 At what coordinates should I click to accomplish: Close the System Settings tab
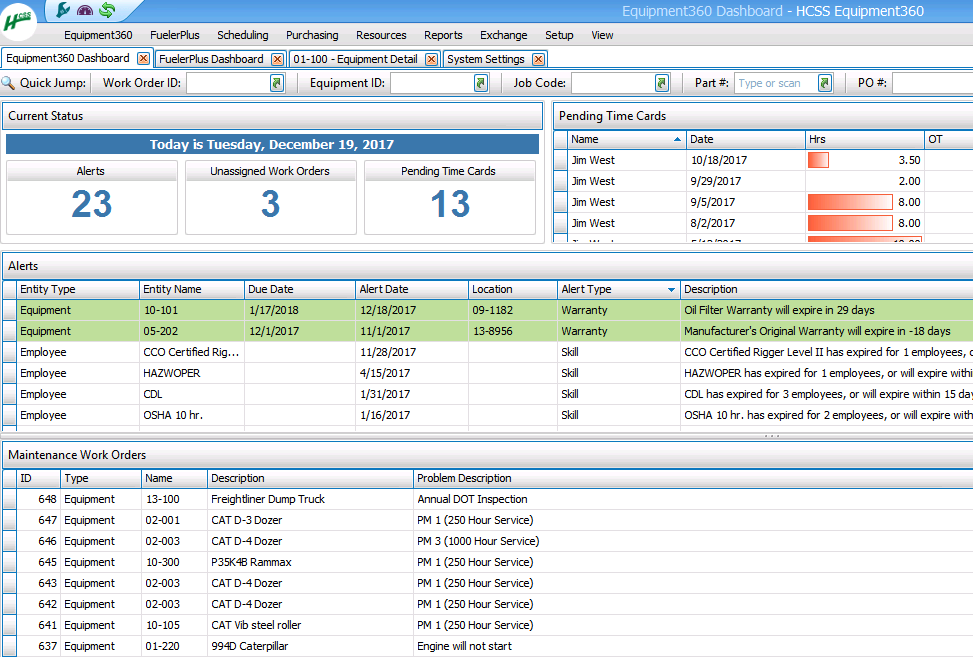pyautogui.click(x=539, y=60)
